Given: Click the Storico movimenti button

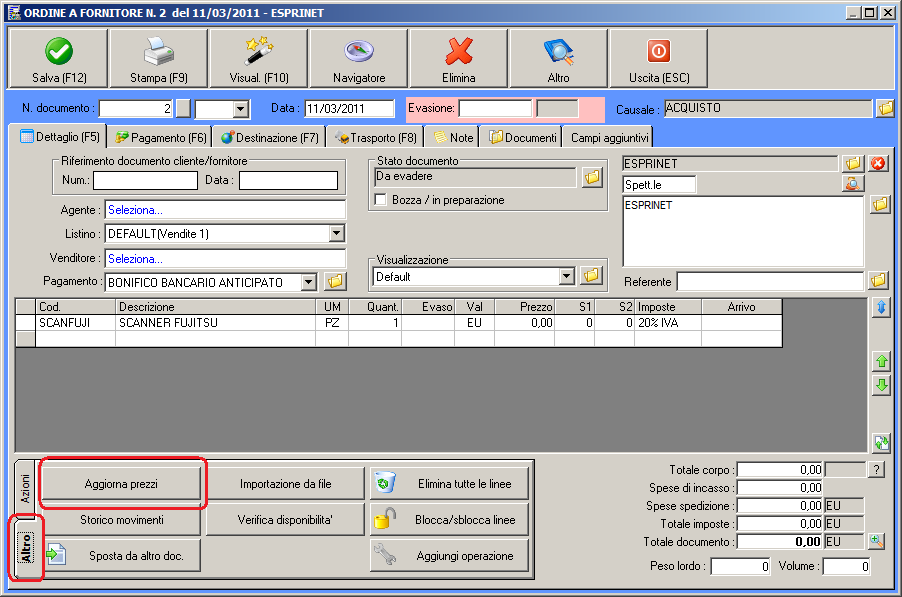Looking at the screenshot, I should (x=121, y=520).
